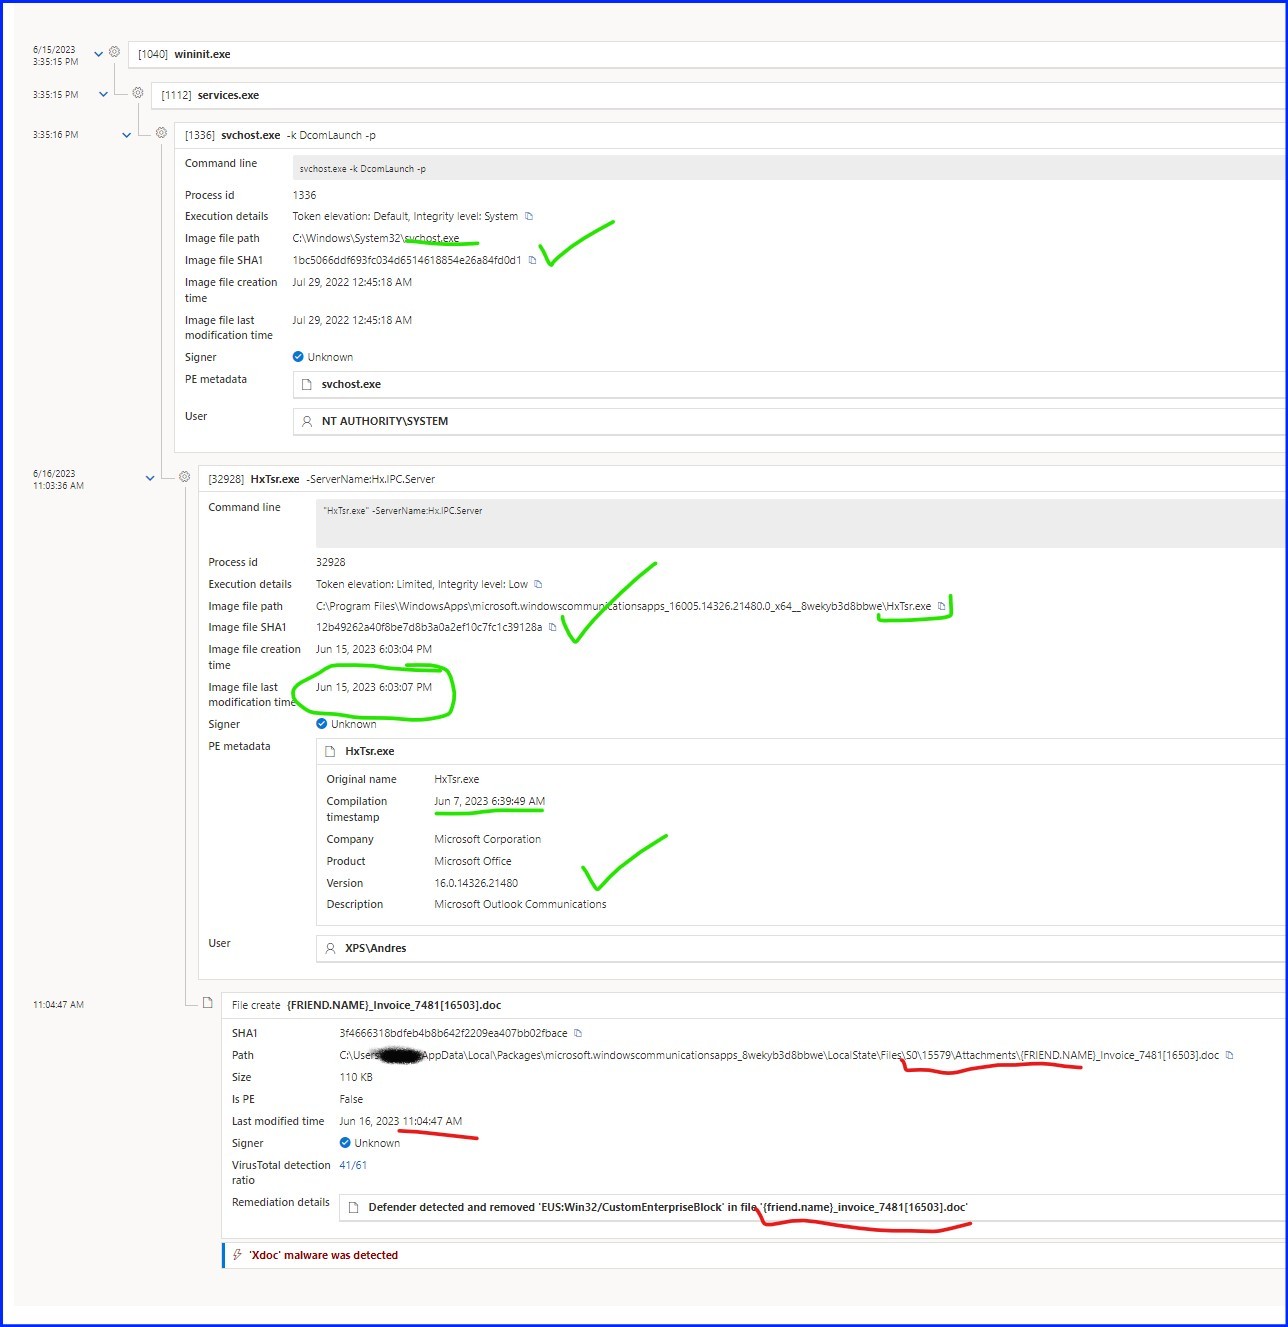Click the verified signer badge next to Unknown
This screenshot has width=1288, height=1327.
point(298,356)
